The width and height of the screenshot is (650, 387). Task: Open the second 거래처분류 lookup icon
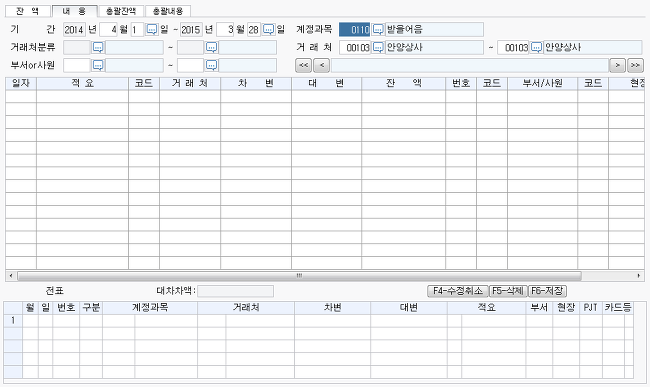pos(211,48)
